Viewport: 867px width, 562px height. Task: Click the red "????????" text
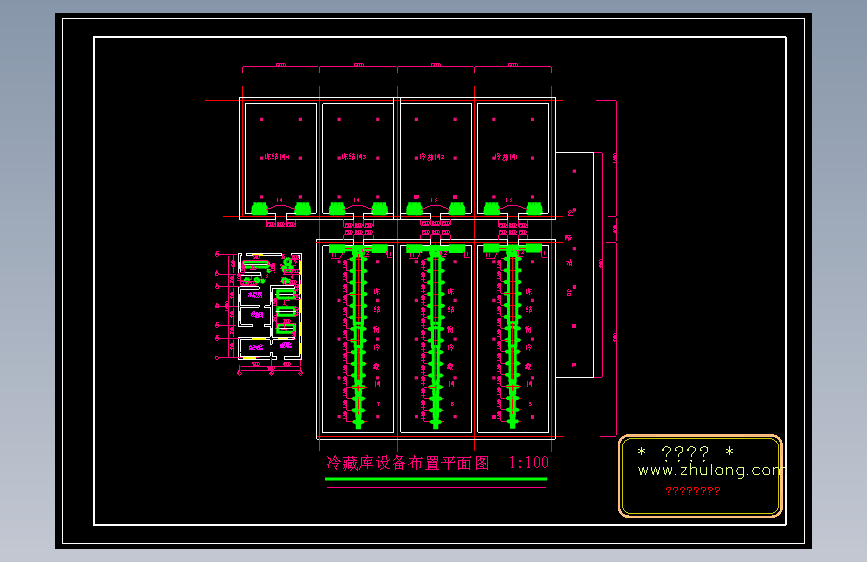(x=693, y=491)
